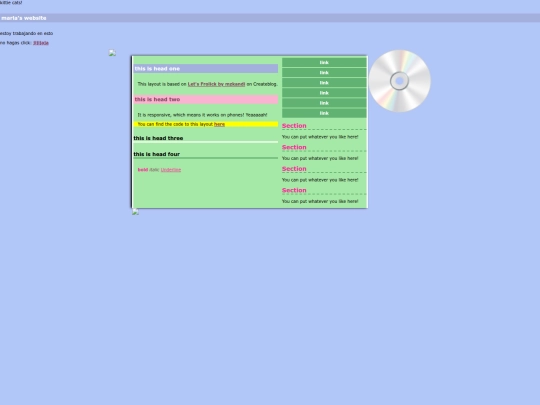Image resolution: width=540 pixels, height=405 pixels.
Task: Click the CD disc image
Action: [x=399, y=81]
